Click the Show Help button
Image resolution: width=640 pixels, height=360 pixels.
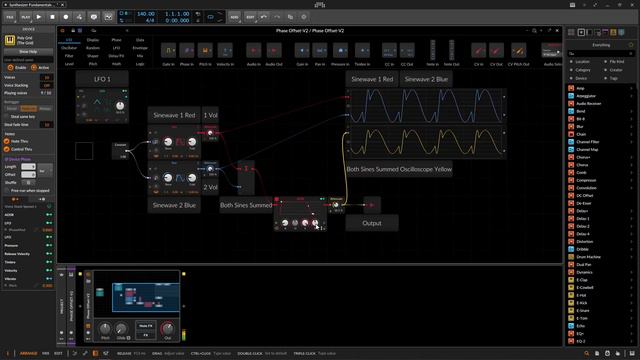point(28,52)
